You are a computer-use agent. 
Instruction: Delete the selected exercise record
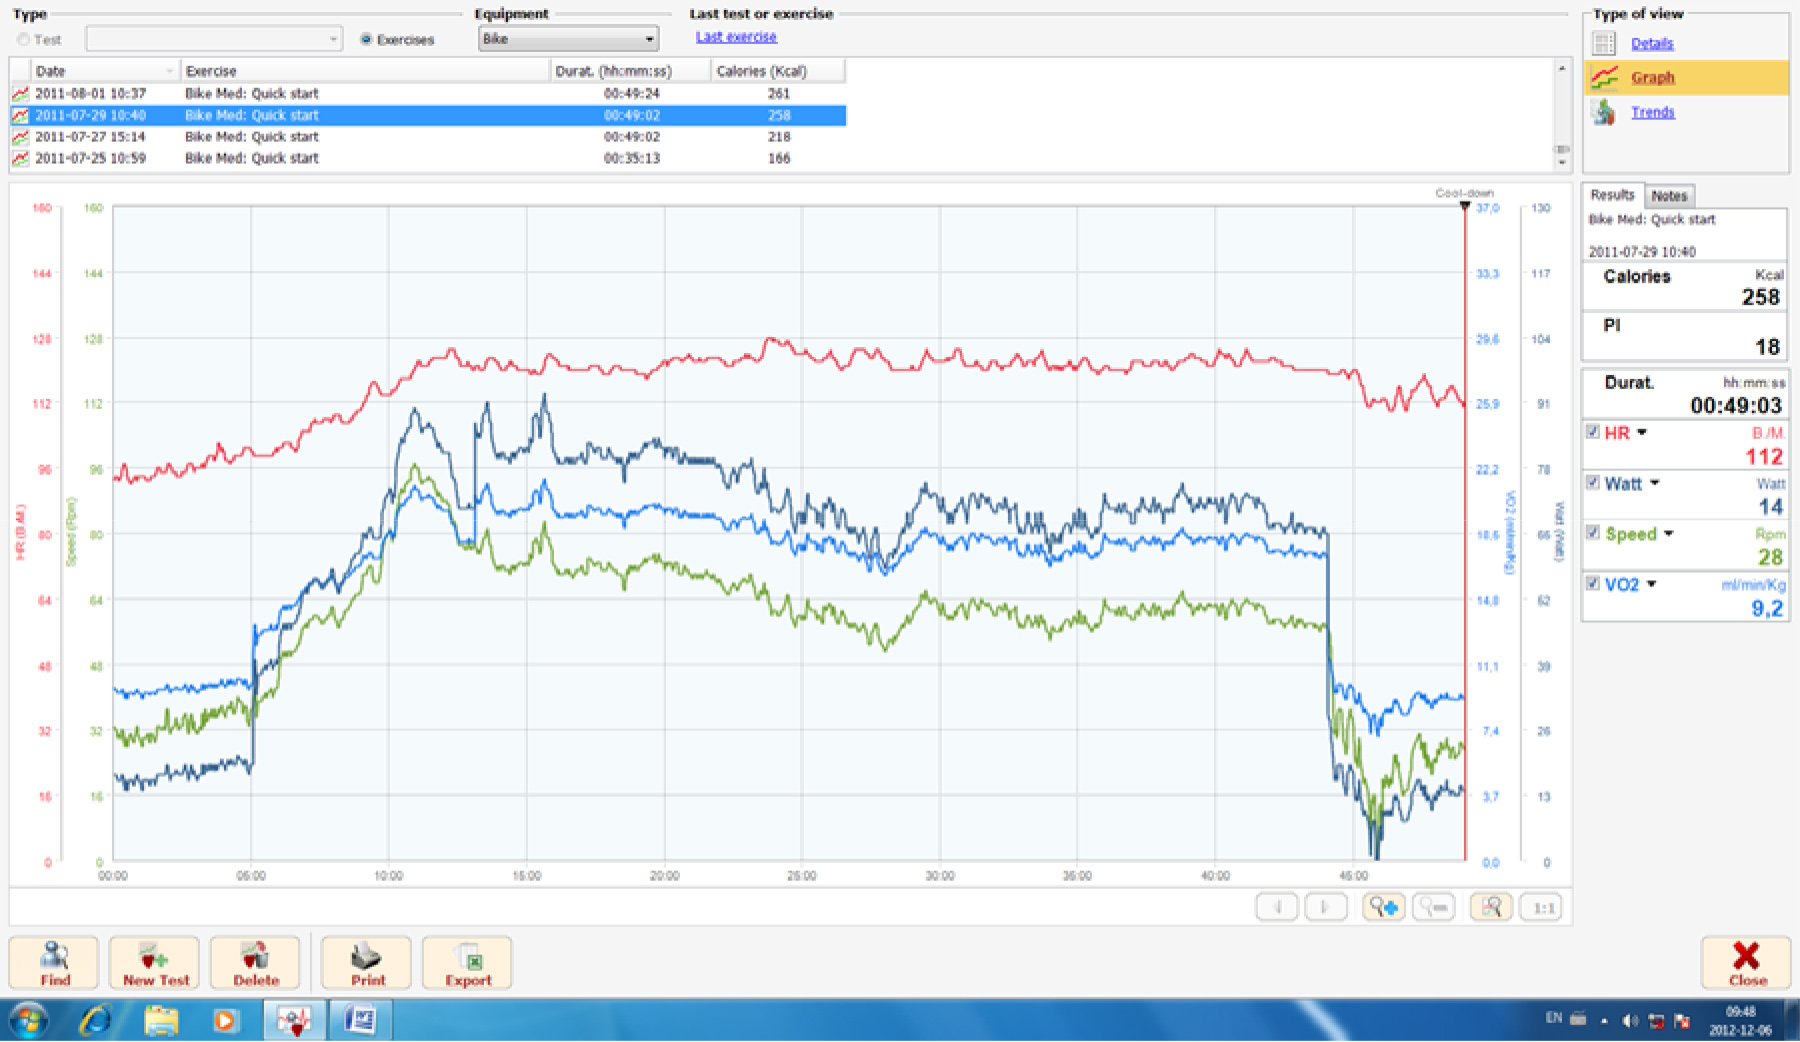255,962
